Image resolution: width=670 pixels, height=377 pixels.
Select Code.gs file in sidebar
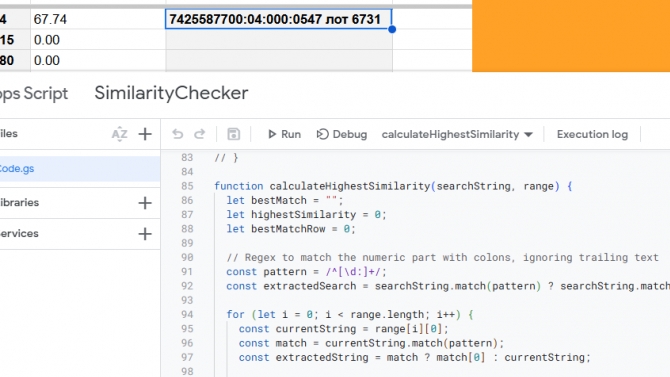tap(80, 168)
